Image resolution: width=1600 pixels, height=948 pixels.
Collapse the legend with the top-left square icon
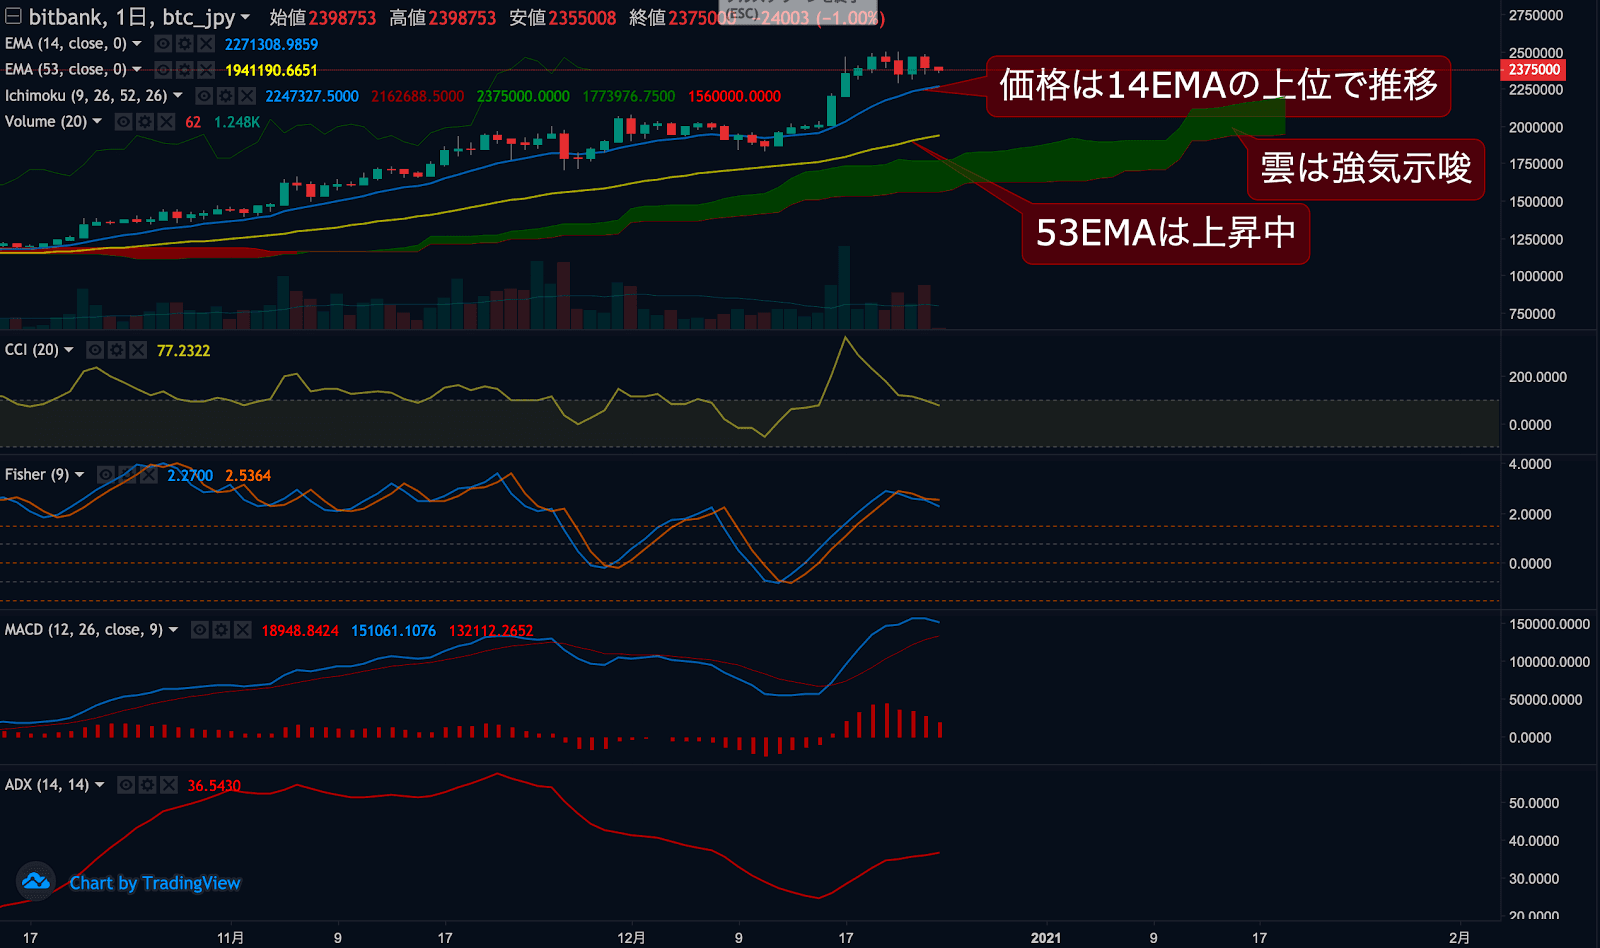10,16
